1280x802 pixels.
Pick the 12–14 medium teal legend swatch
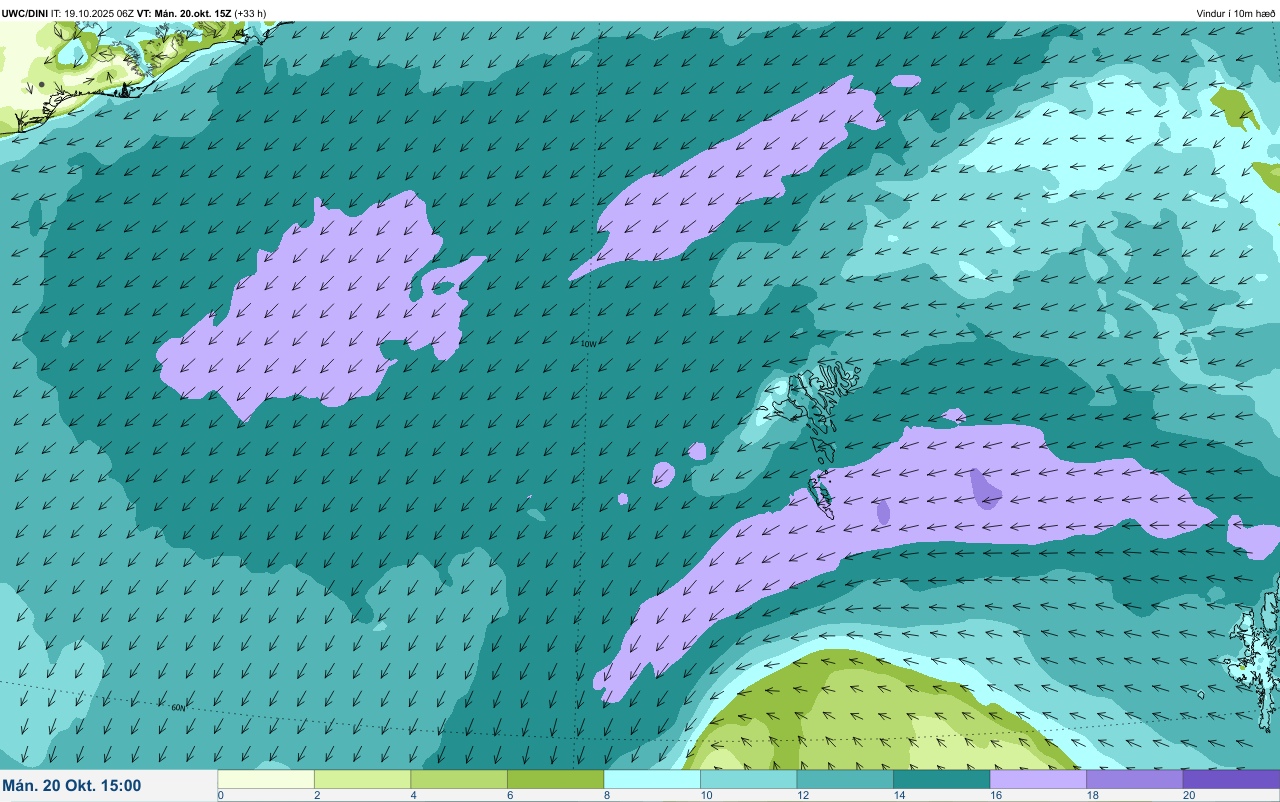tap(845, 779)
